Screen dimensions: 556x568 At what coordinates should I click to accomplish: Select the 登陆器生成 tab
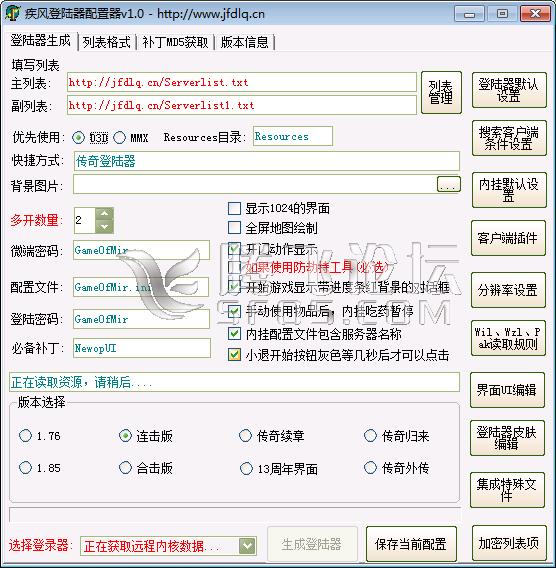pos(40,41)
